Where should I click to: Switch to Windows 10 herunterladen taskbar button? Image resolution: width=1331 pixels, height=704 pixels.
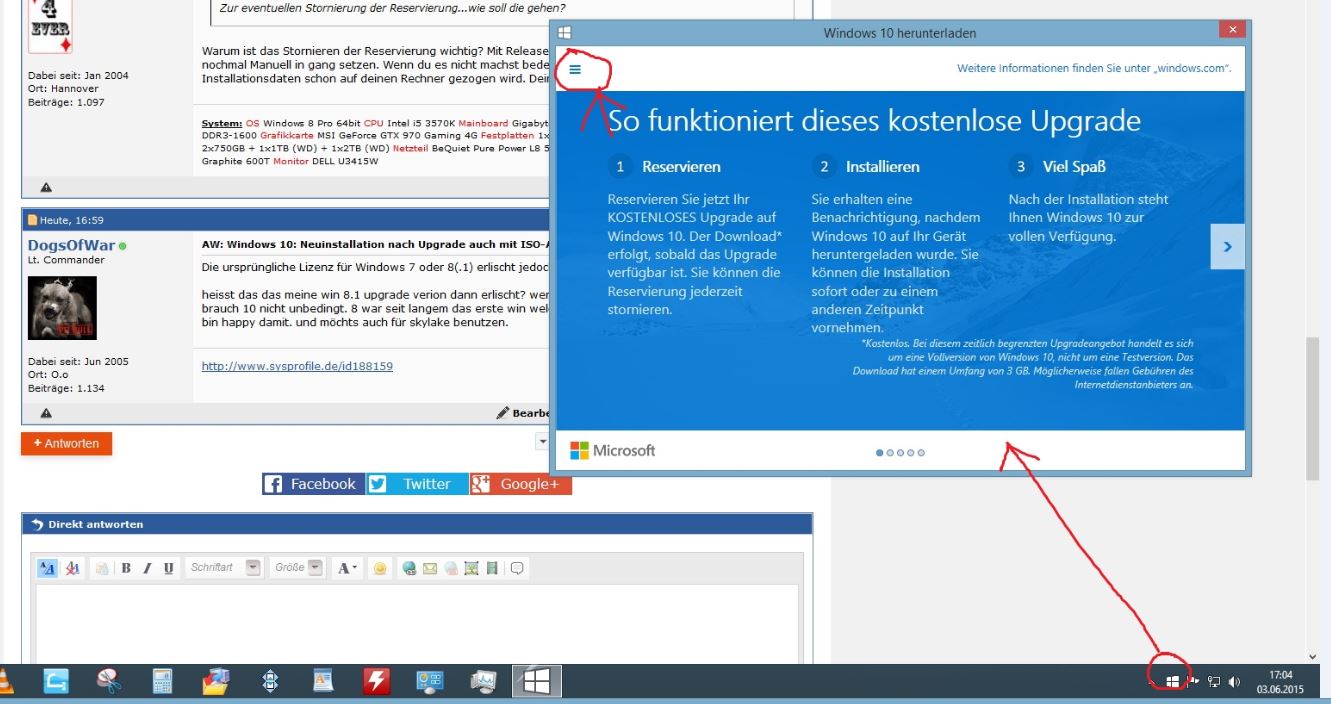coord(537,681)
